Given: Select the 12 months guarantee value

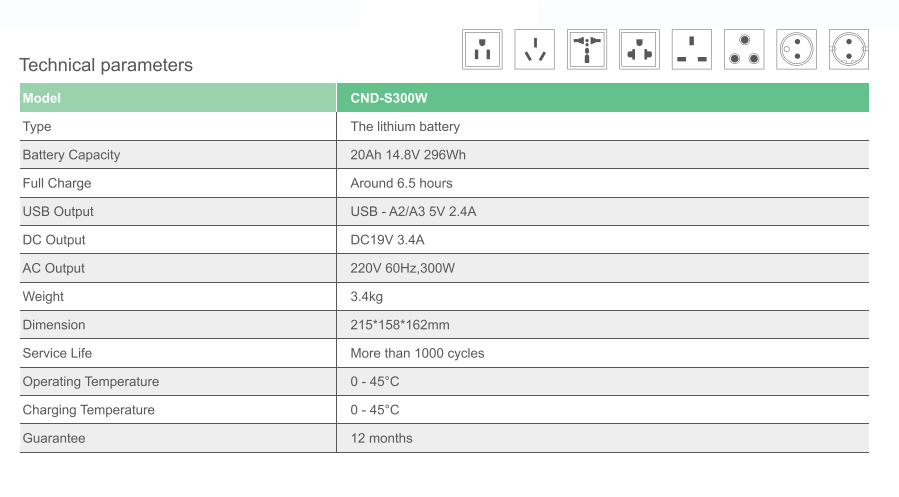Looking at the screenshot, I should [x=381, y=438].
